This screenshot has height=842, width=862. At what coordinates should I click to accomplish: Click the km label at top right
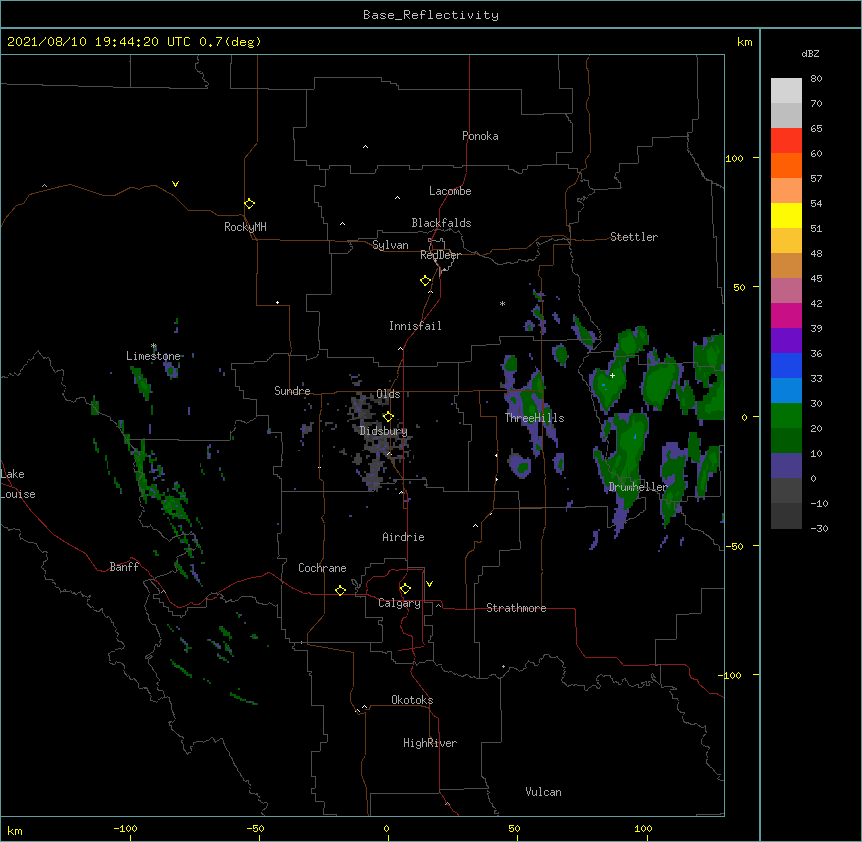[744, 42]
